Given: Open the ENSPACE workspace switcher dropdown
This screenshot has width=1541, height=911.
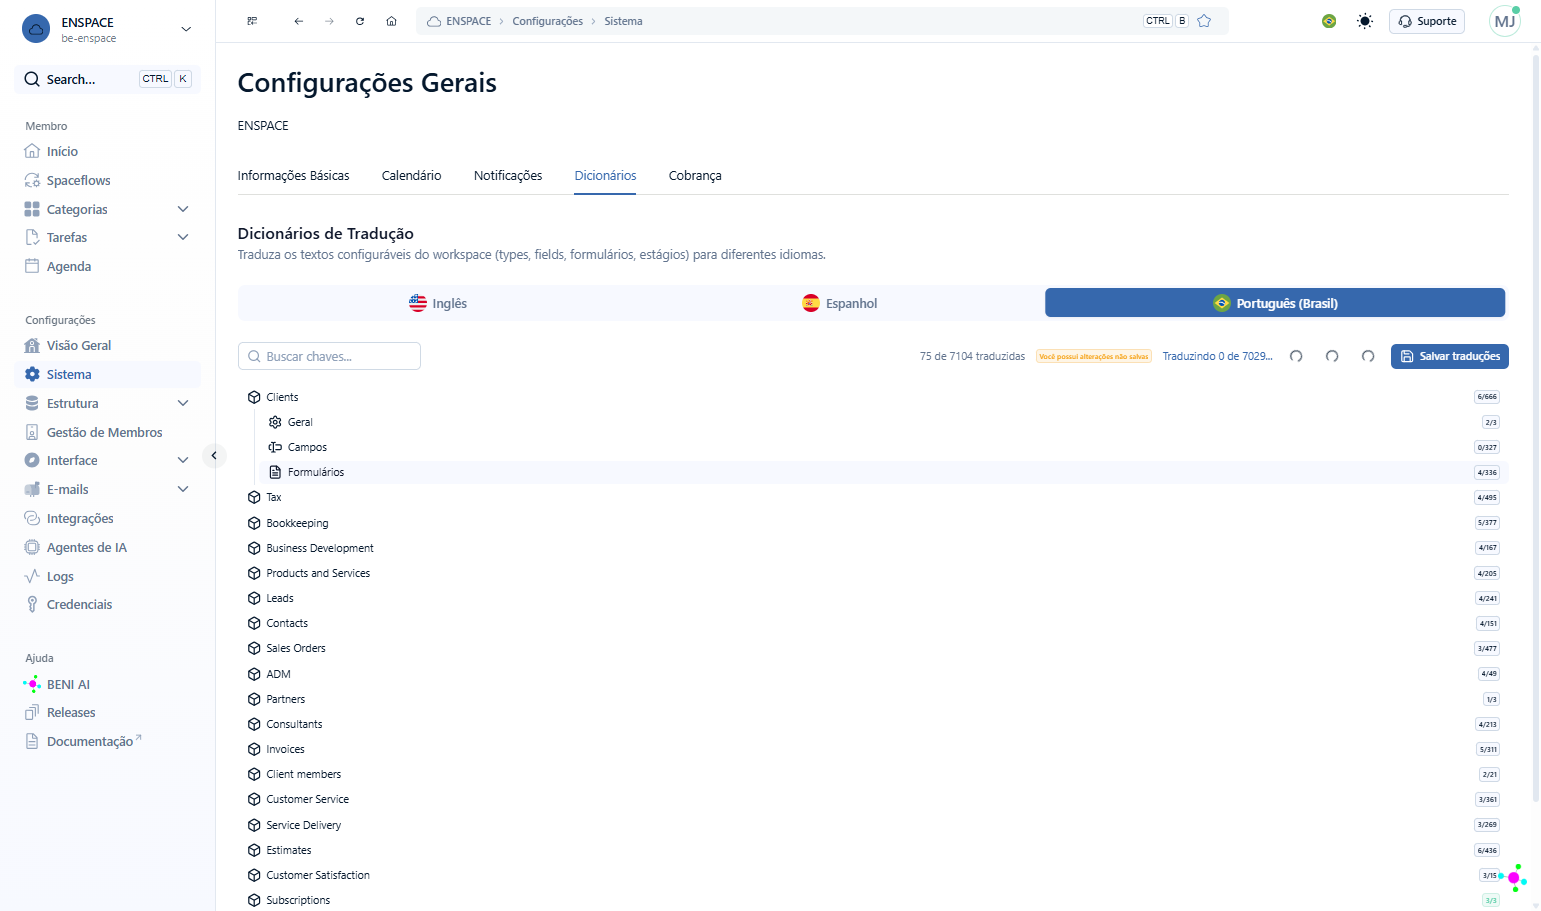Looking at the screenshot, I should pos(108,29).
